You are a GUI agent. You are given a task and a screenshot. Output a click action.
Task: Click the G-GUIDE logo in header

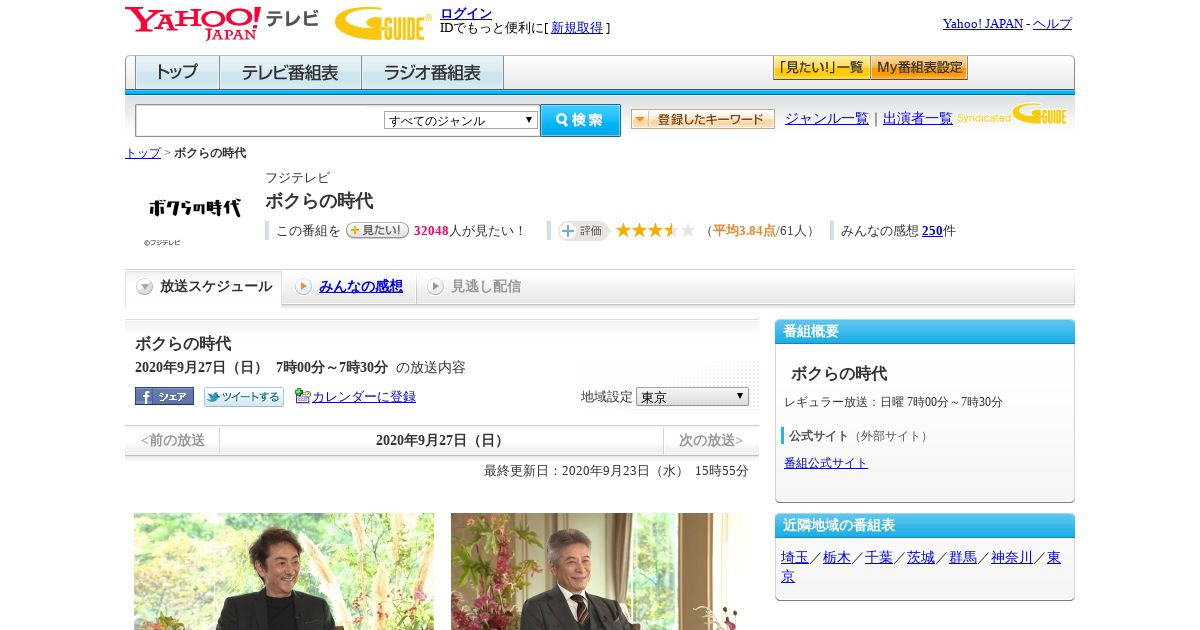[383, 23]
